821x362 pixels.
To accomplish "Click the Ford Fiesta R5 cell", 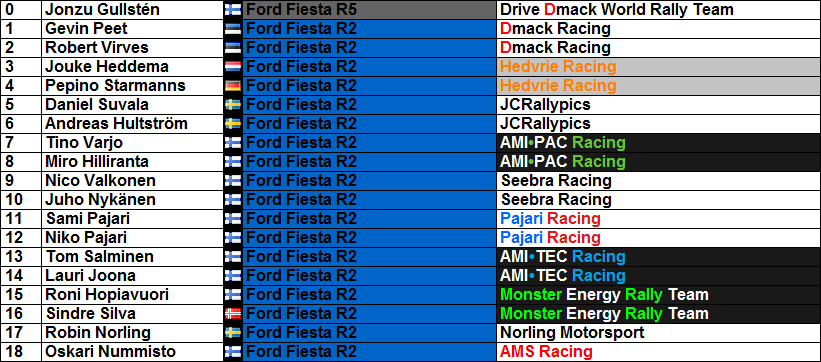I will point(369,9).
